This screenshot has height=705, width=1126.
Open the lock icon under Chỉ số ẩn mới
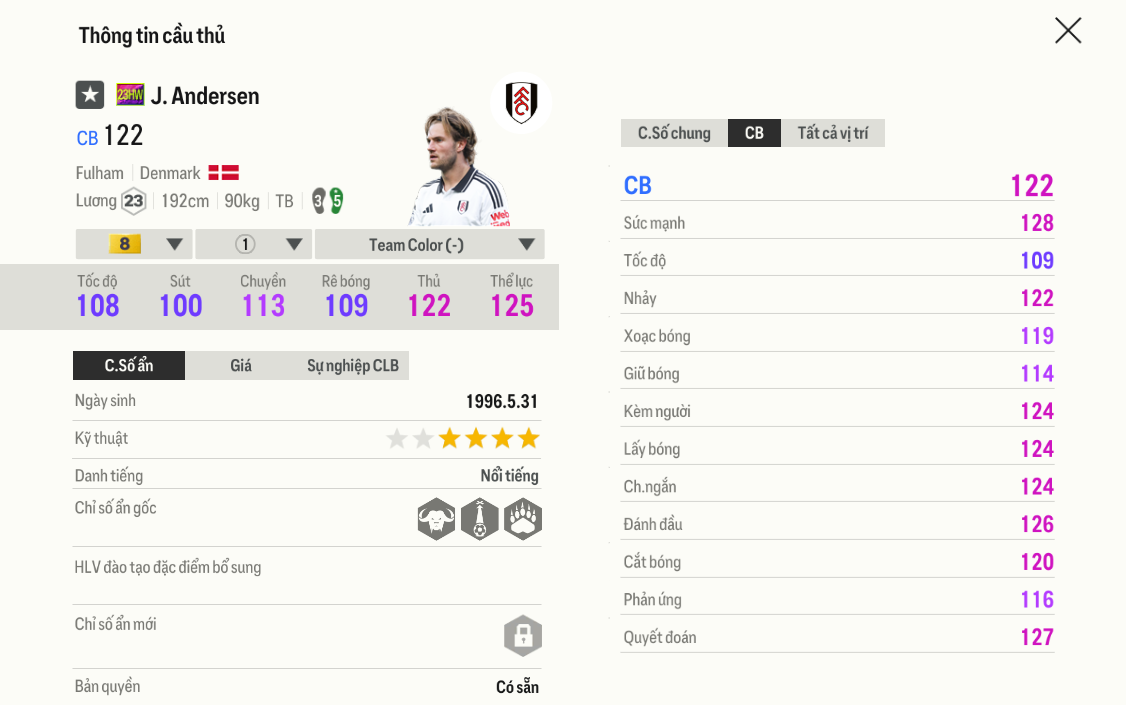click(523, 636)
